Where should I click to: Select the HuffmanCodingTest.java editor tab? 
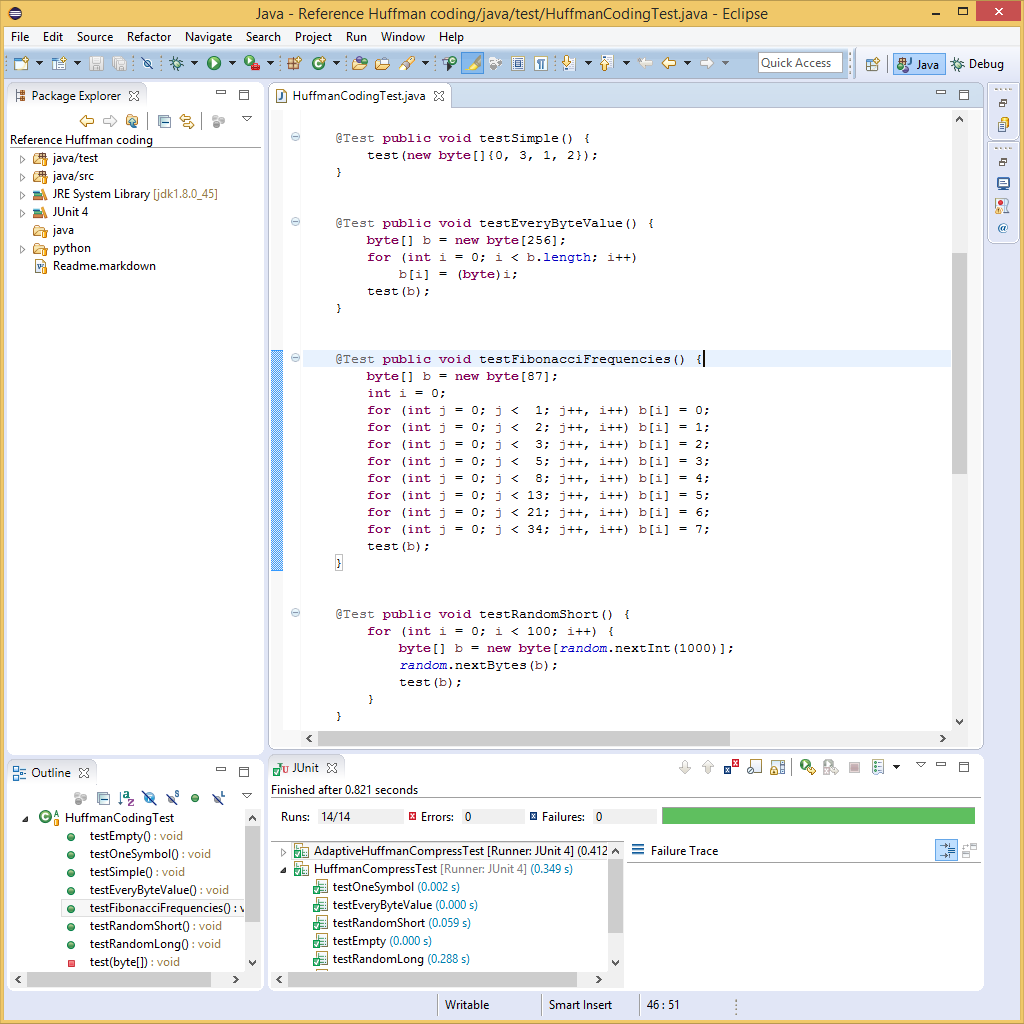(x=359, y=96)
